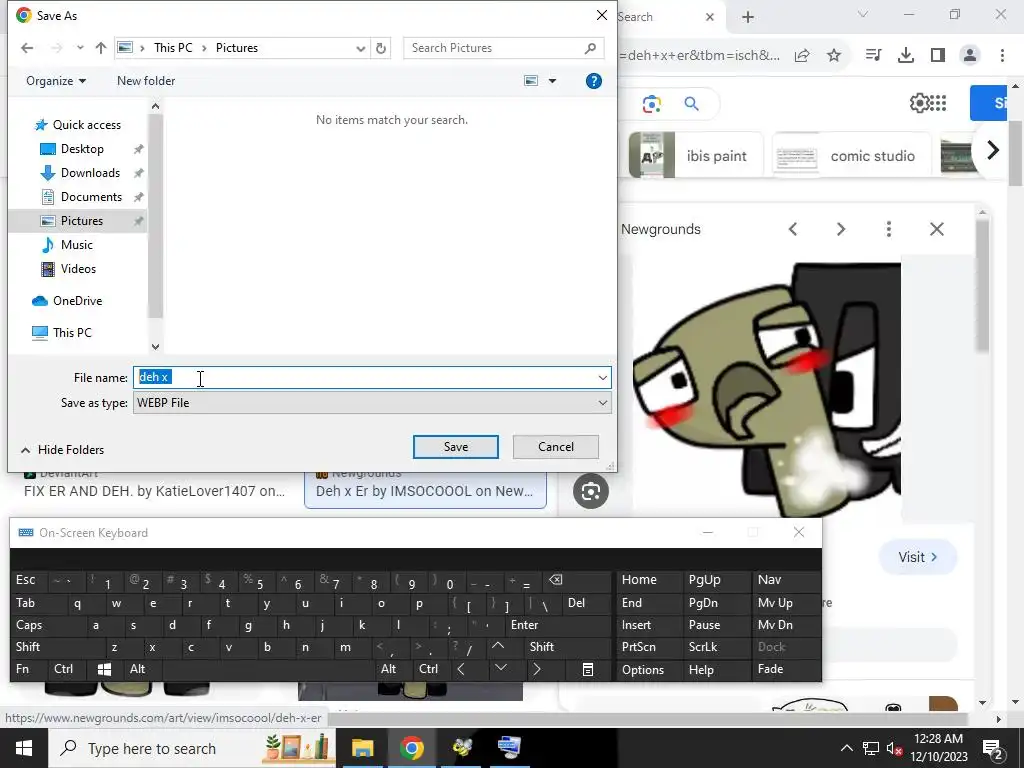
Task: Open Windows Start menu
Action: pyautogui.click(x=24, y=748)
